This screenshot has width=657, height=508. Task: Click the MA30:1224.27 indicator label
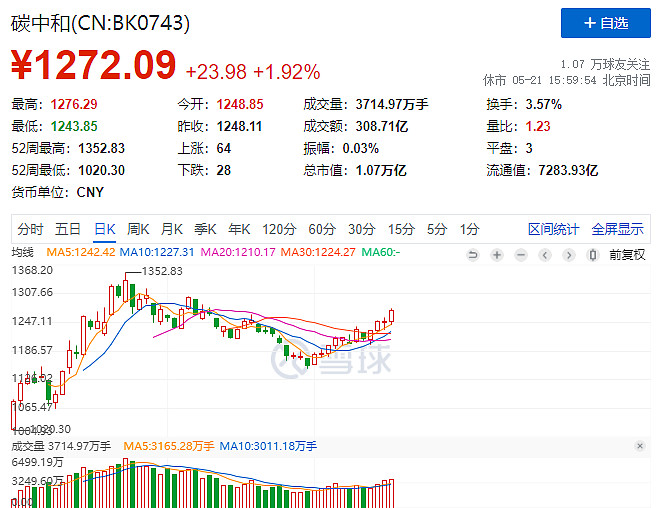point(318,252)
